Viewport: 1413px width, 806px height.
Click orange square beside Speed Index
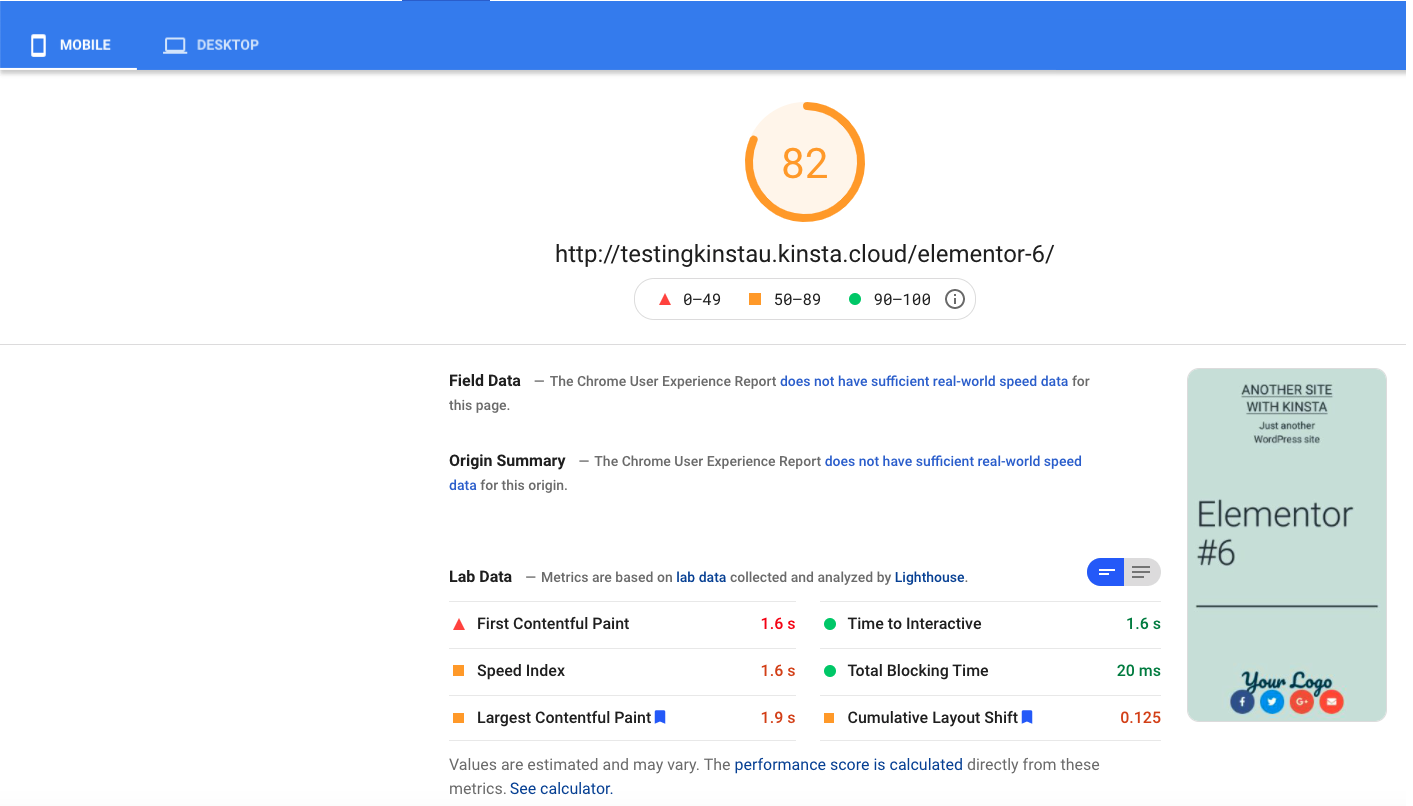click(459, 671)
